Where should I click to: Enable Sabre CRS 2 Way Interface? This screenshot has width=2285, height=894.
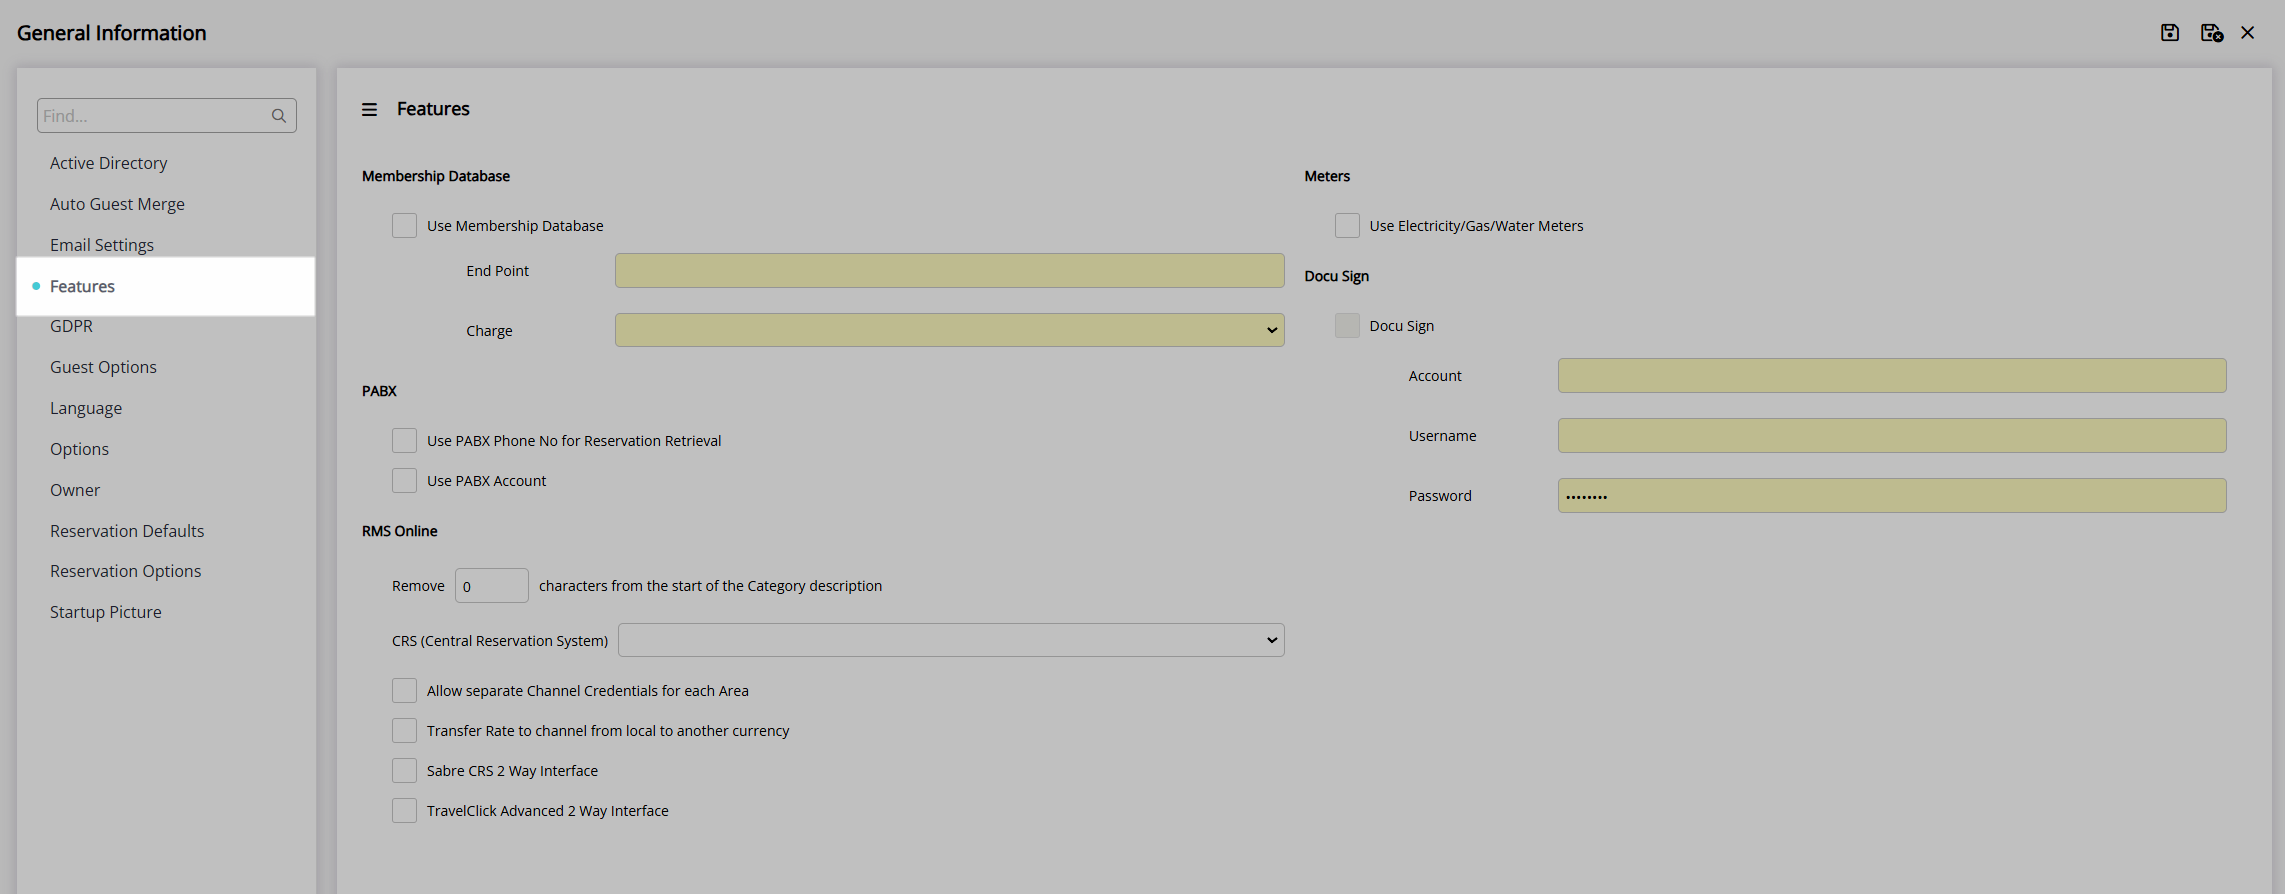pyautogui.click(x=404, y=771)
